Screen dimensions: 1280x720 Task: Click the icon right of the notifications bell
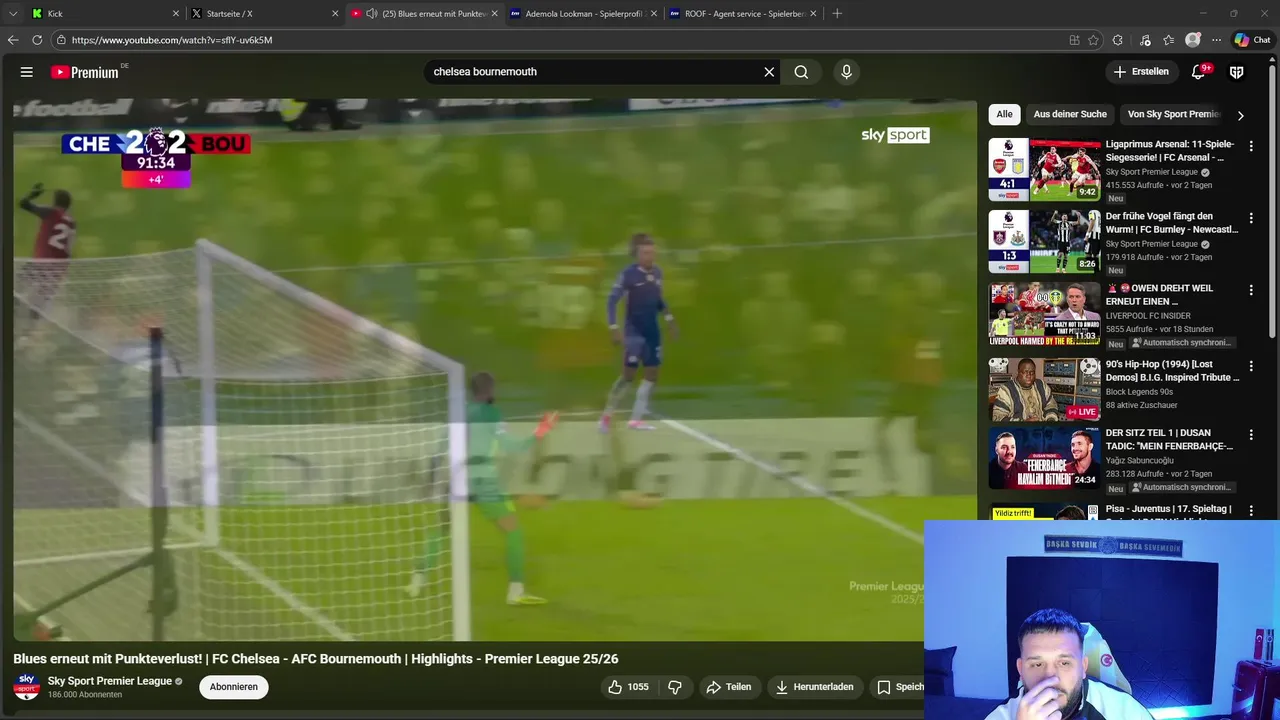pos(1236,72)
